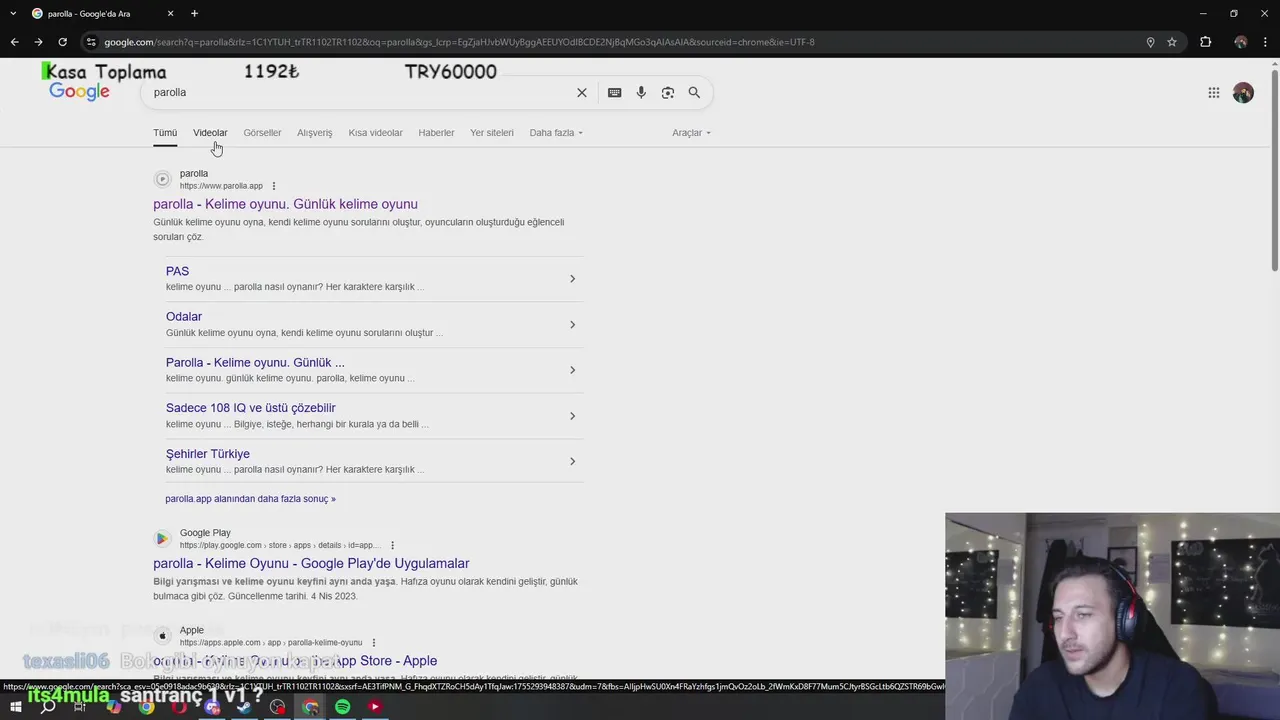The image size is (1280, 720).
Task: Open 'Parolla - Kelime oyunu. Günlük ...' sitelink
Action: [255, 363]
